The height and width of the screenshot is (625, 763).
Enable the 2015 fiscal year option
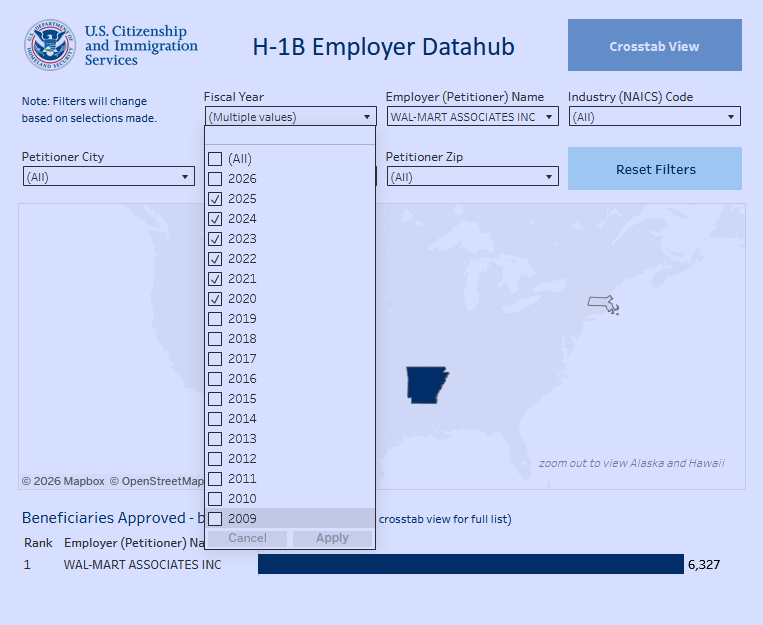pos(215,399)
